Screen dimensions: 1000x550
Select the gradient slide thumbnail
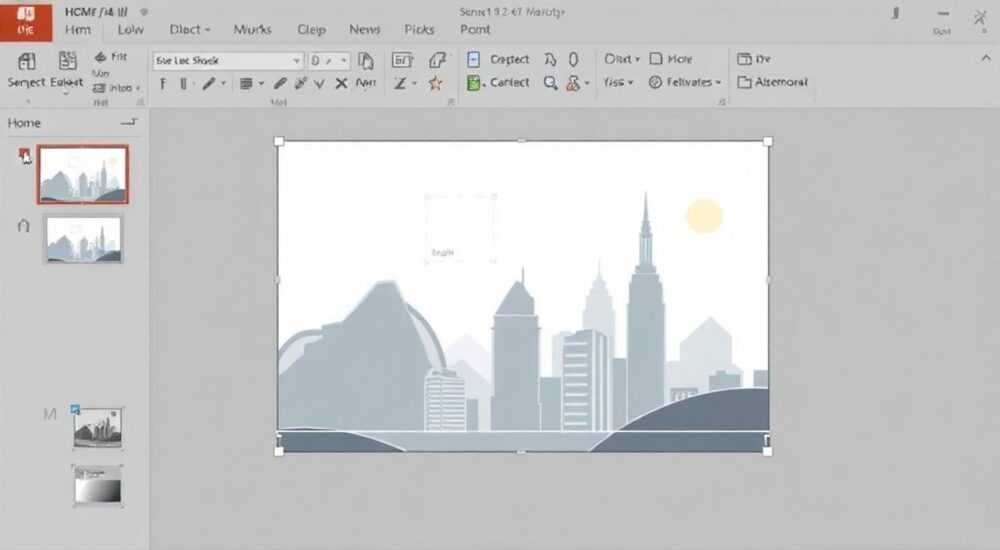(x=97, y=486)
